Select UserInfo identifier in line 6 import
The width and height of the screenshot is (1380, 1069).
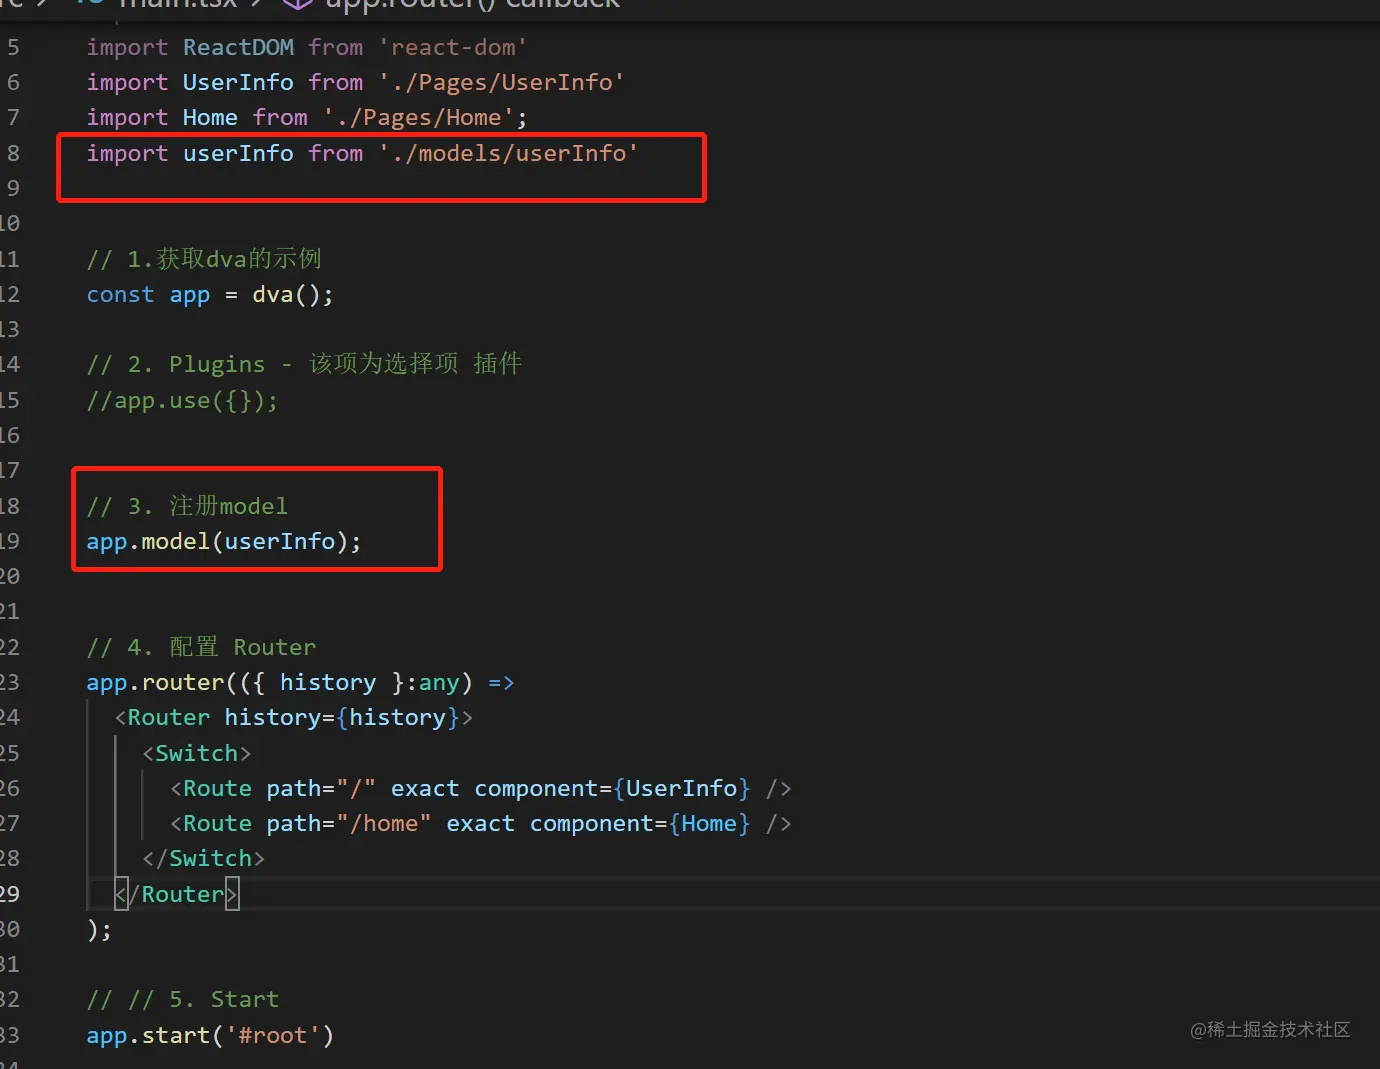(238, 82)
